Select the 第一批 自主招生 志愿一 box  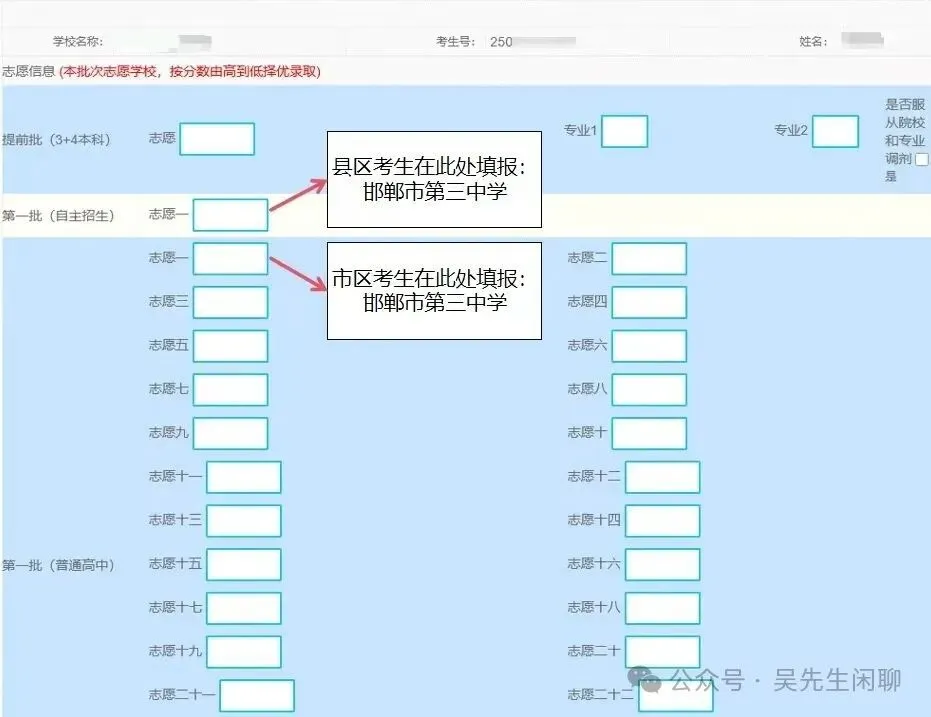[x=229, y=214]
